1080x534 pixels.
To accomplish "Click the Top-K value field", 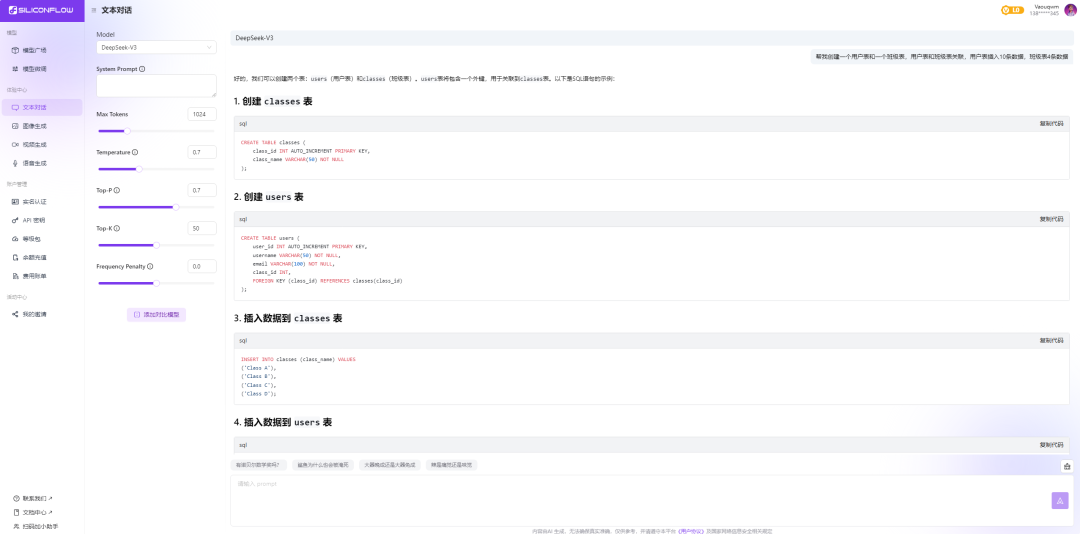I will [x=202, y=228].
